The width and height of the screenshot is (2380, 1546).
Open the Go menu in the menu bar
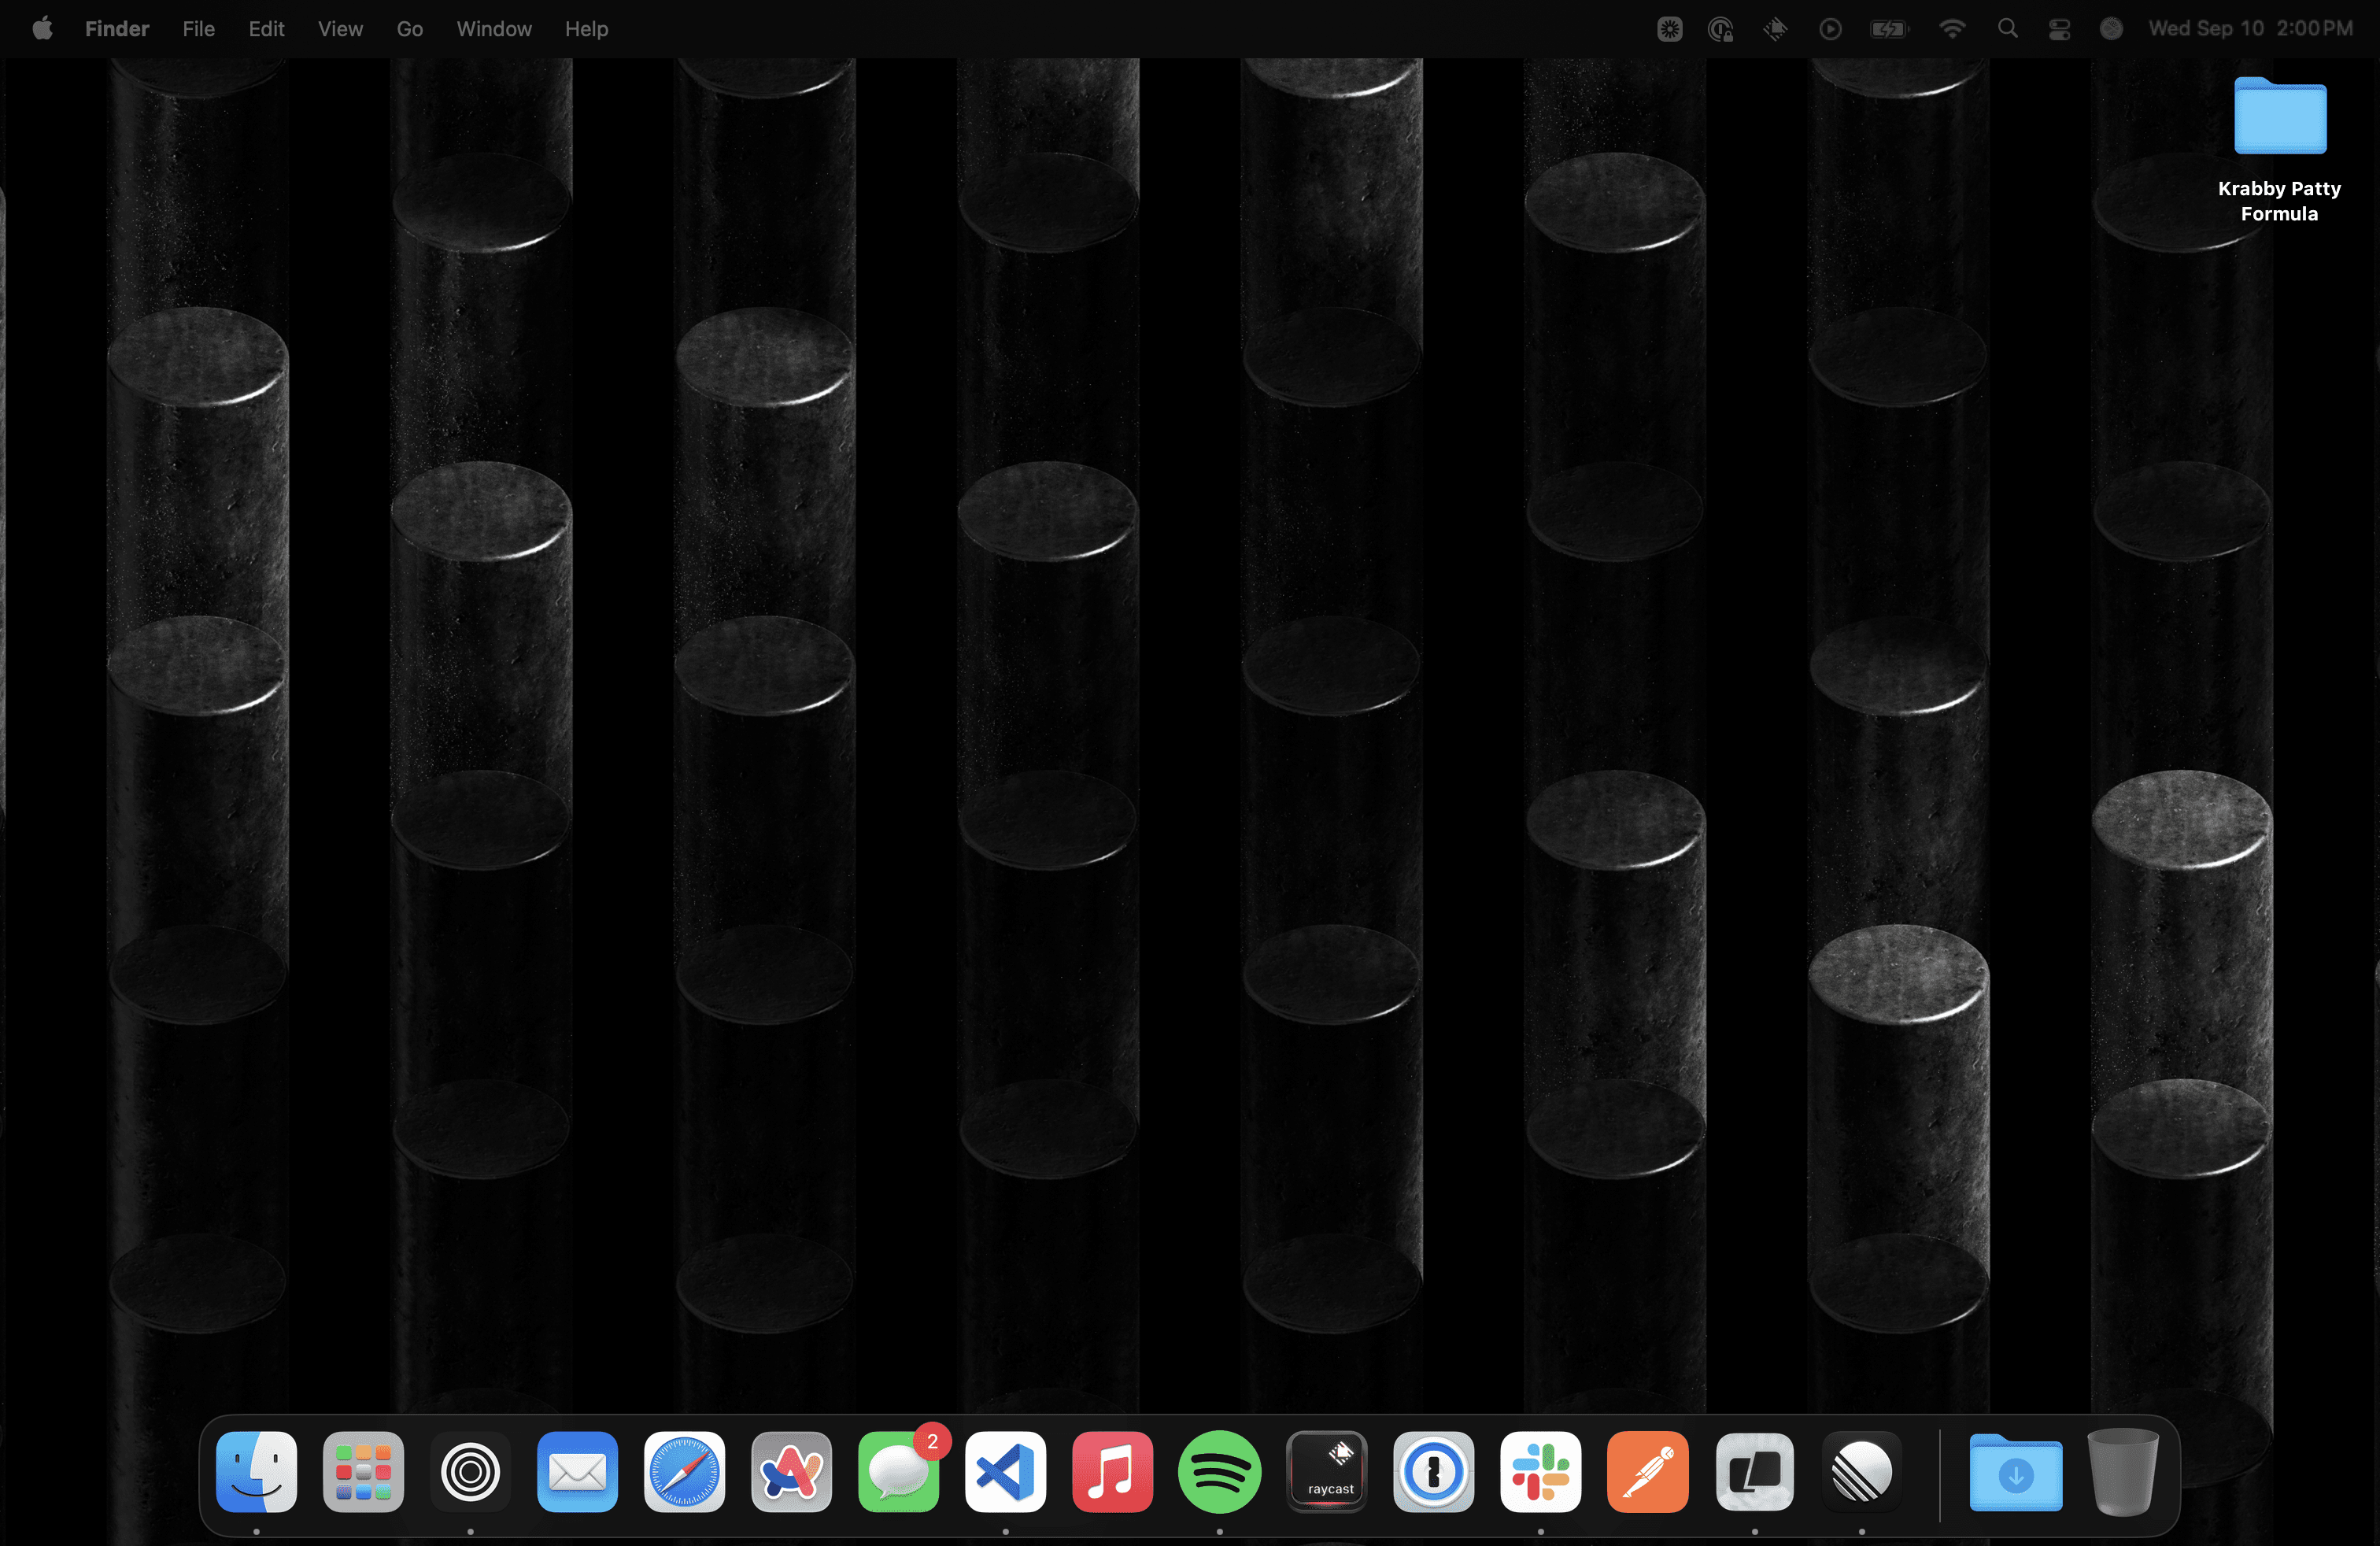click(409, 28)
